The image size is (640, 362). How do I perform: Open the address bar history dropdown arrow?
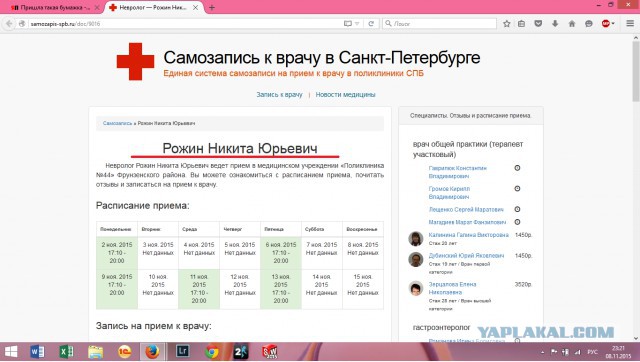[357, 24]
